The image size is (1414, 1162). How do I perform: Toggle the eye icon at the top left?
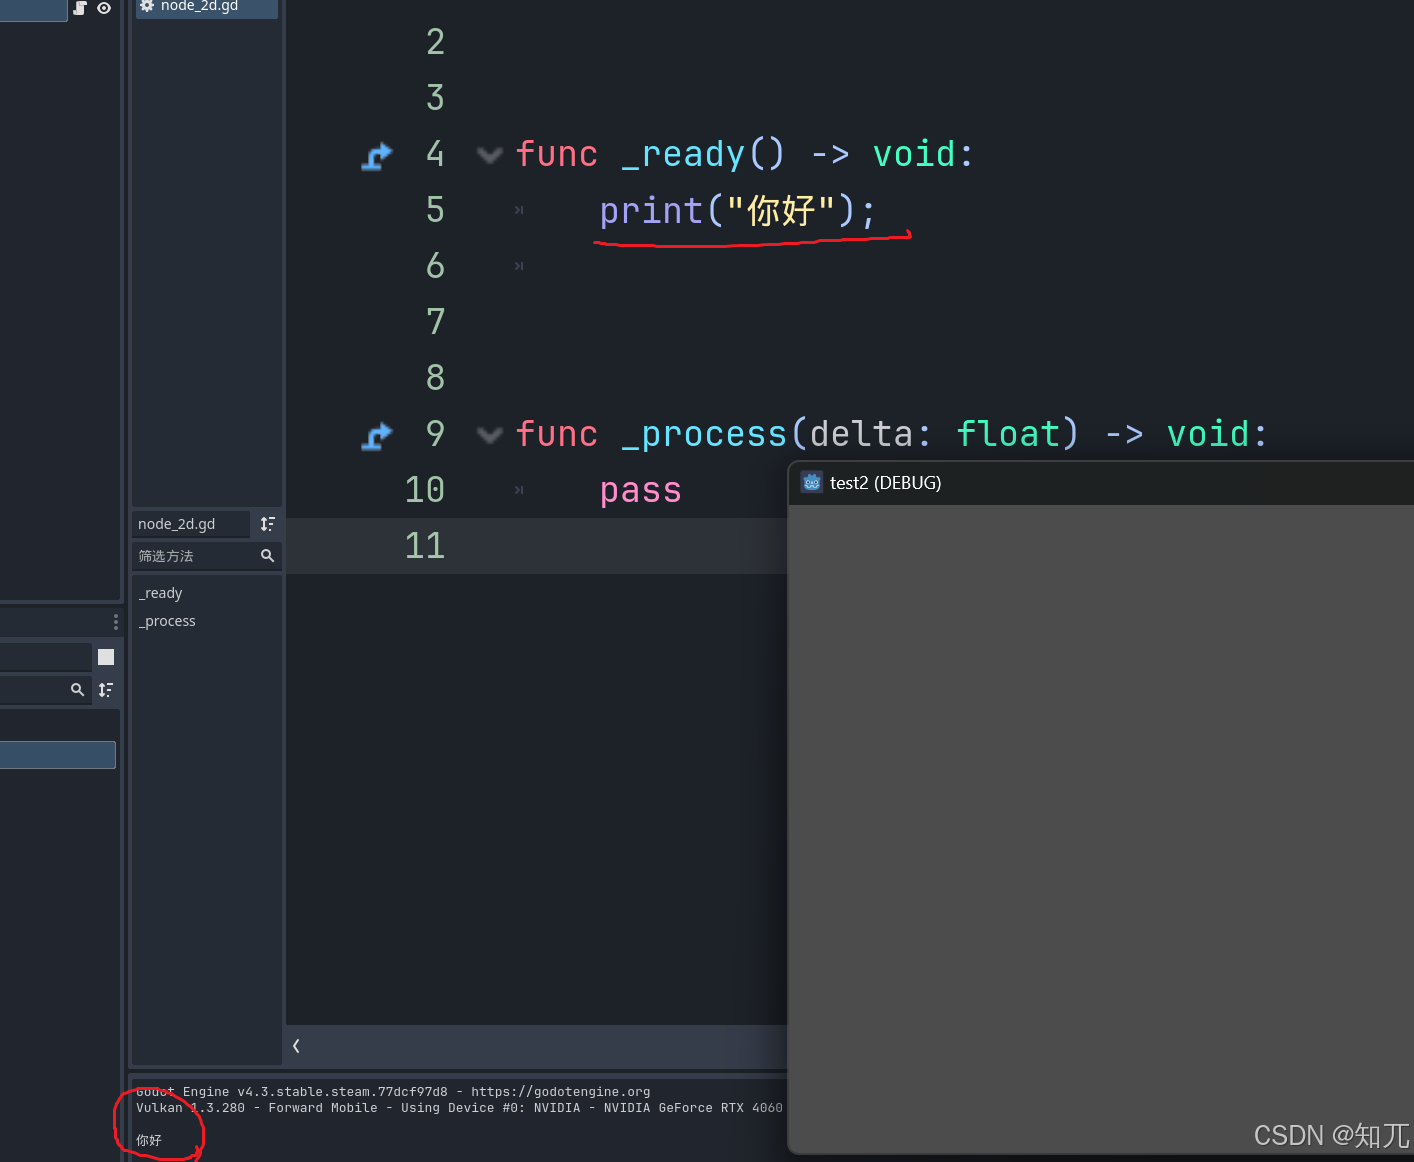tap(104, 8)
